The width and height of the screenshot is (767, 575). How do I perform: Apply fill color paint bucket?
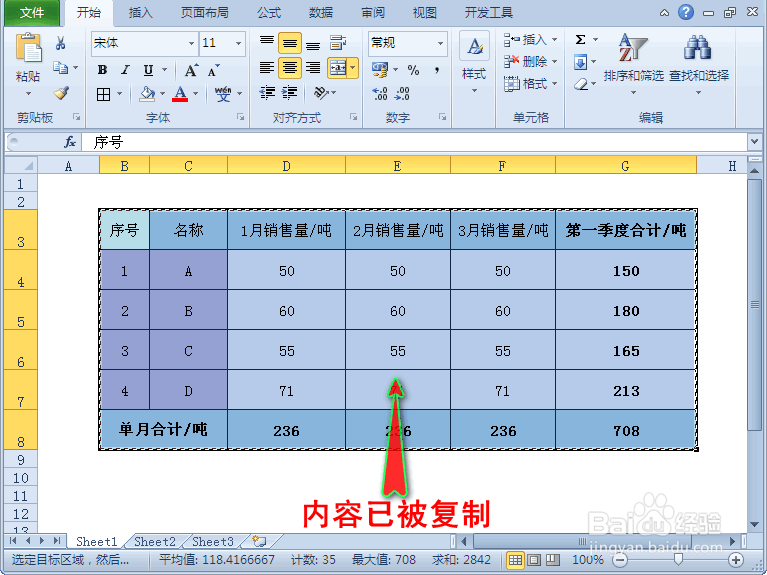pyautogui.click(x=147, y=93)
